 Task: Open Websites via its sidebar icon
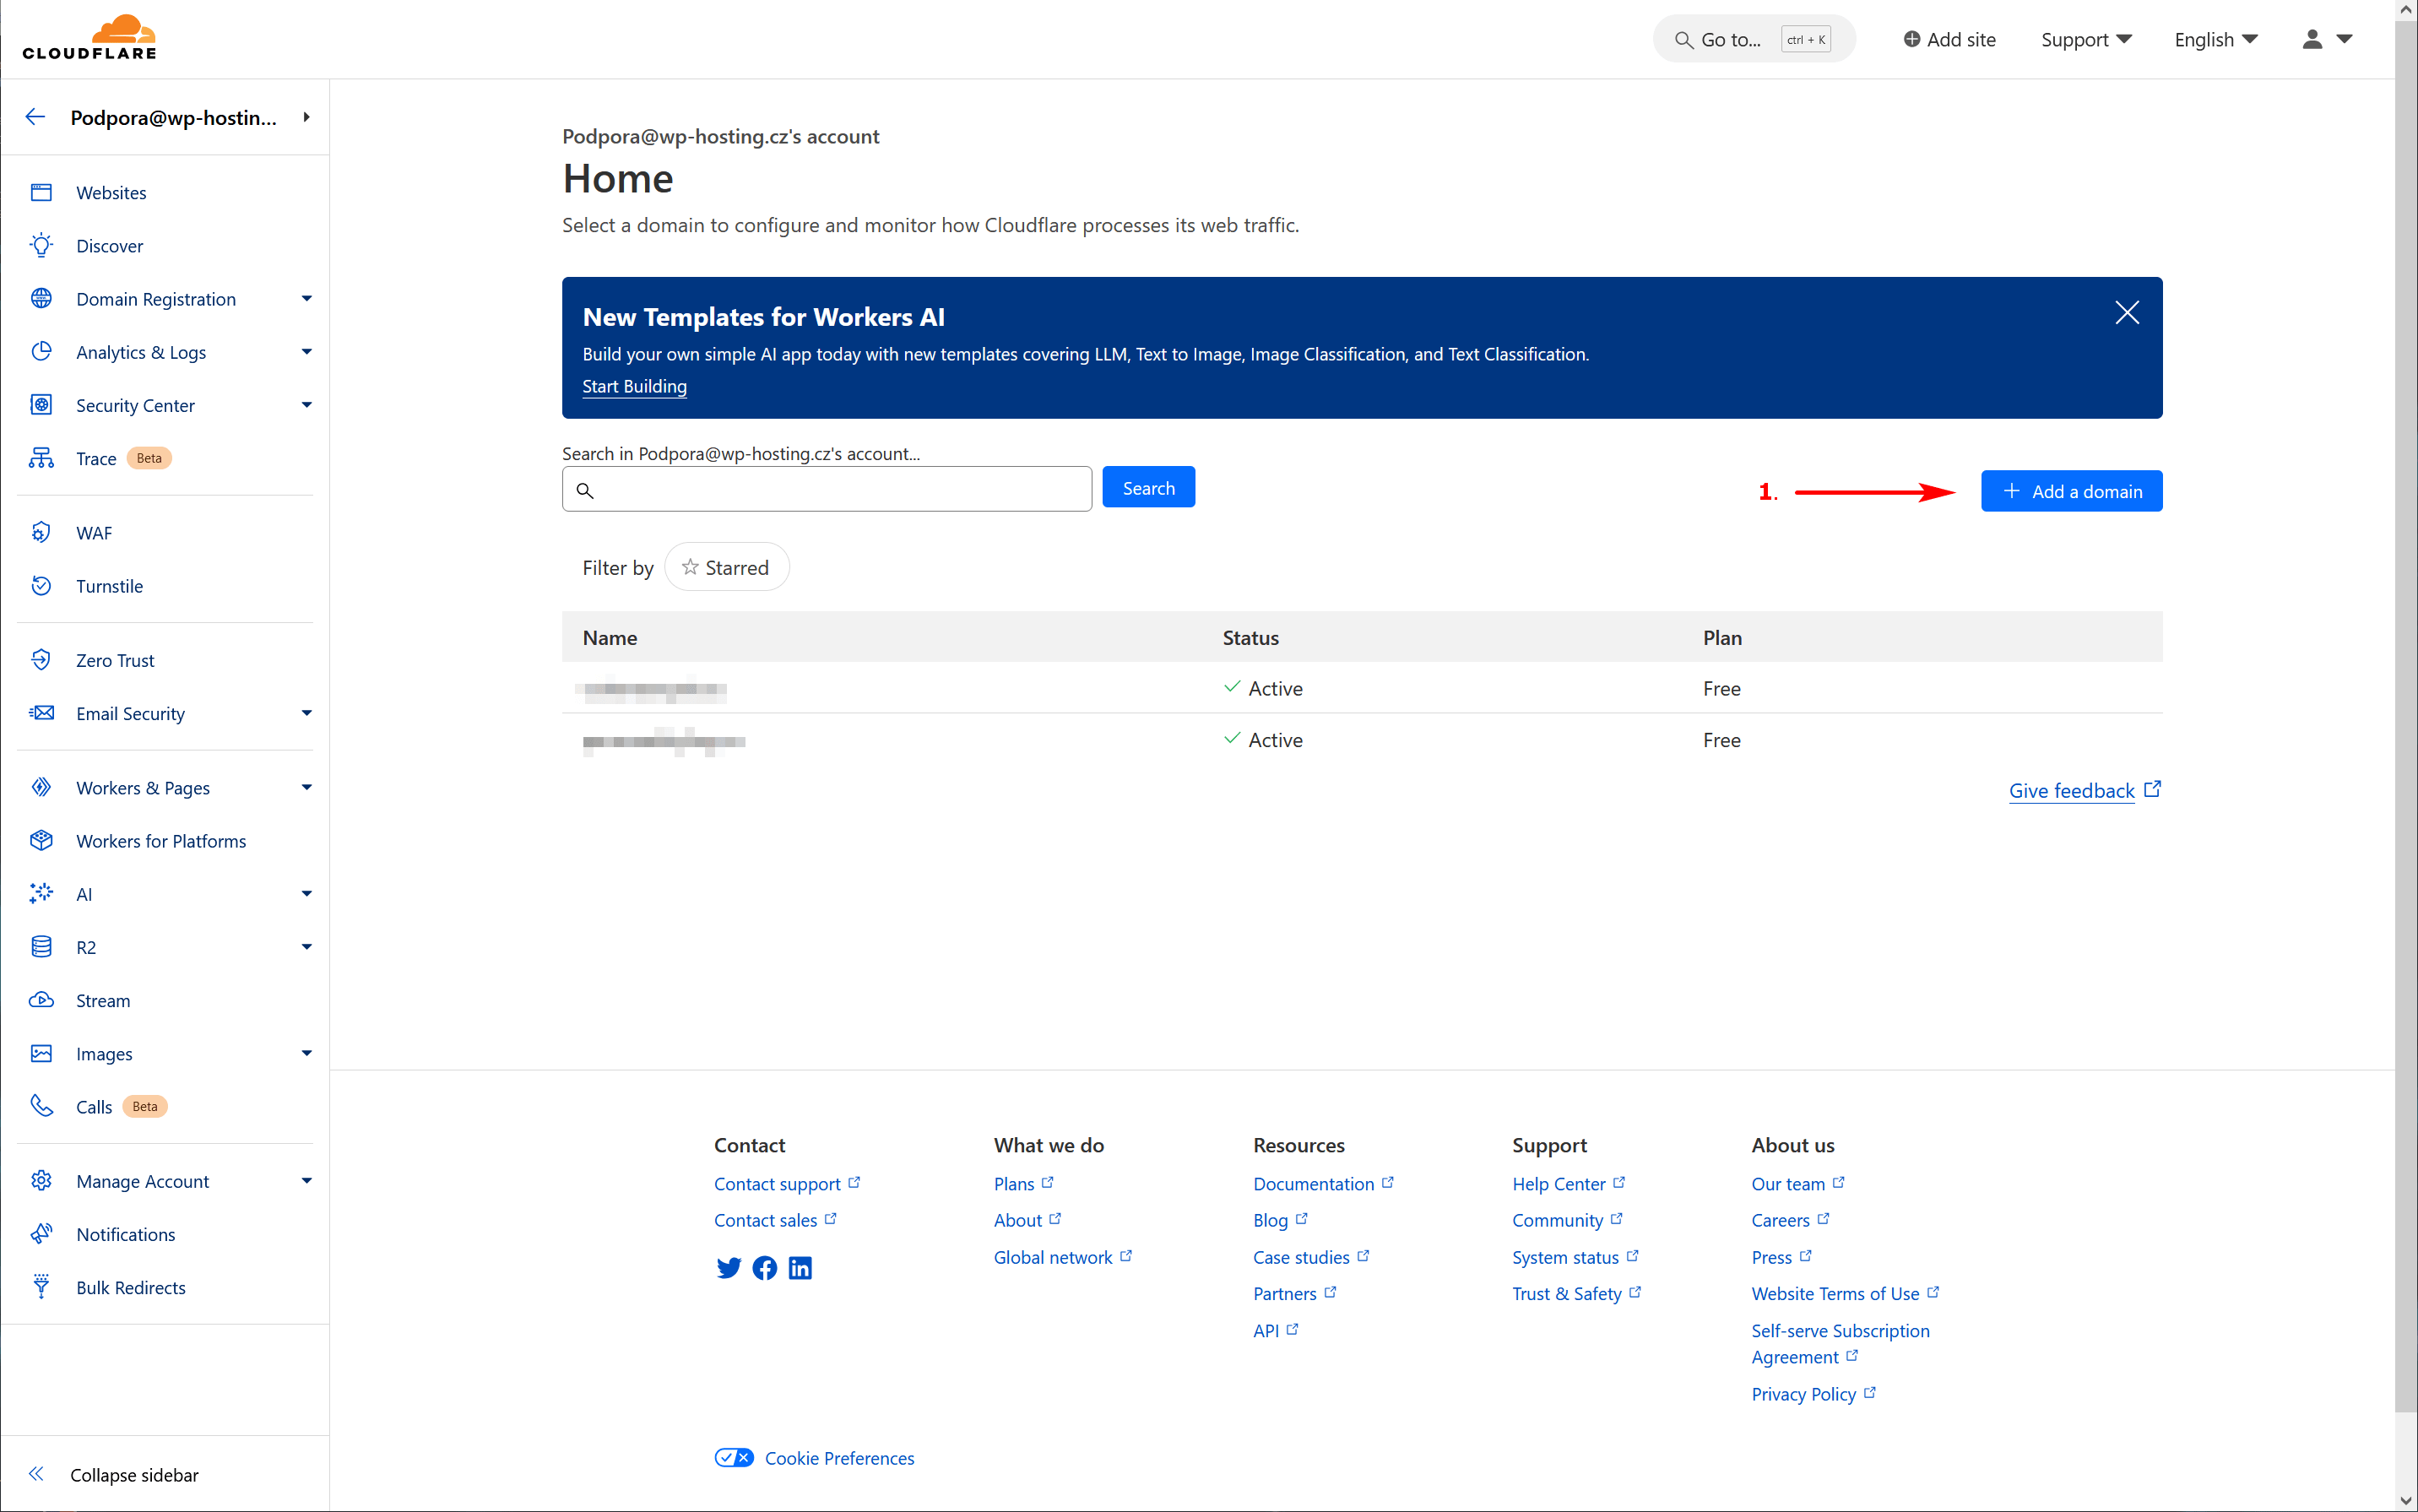pos(41,192)
